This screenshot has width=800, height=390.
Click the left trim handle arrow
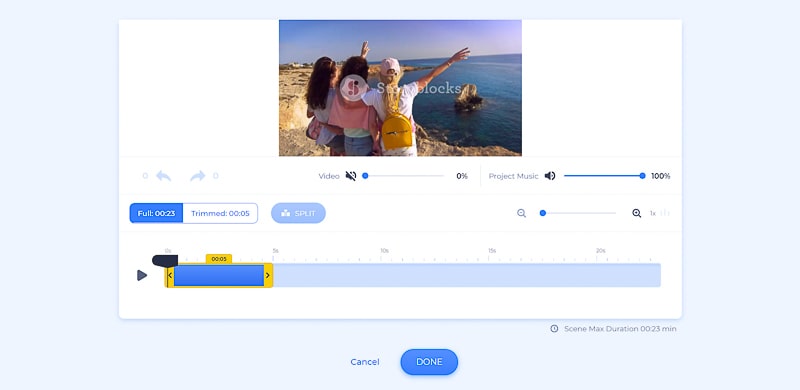(x=170, y=276)
